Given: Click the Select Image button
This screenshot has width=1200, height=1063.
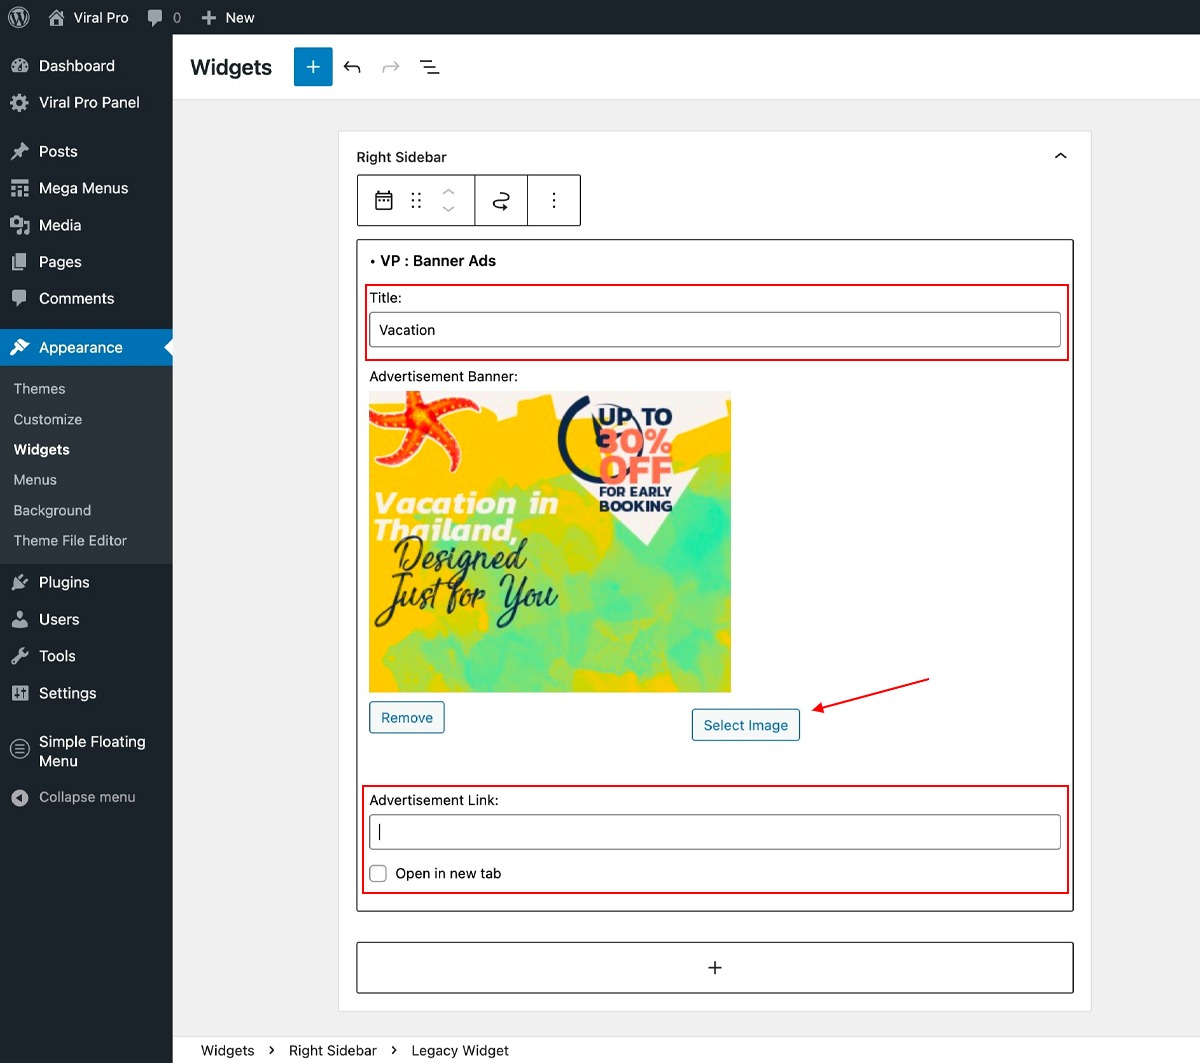Looking at the screenshot, I should [746, 725].
